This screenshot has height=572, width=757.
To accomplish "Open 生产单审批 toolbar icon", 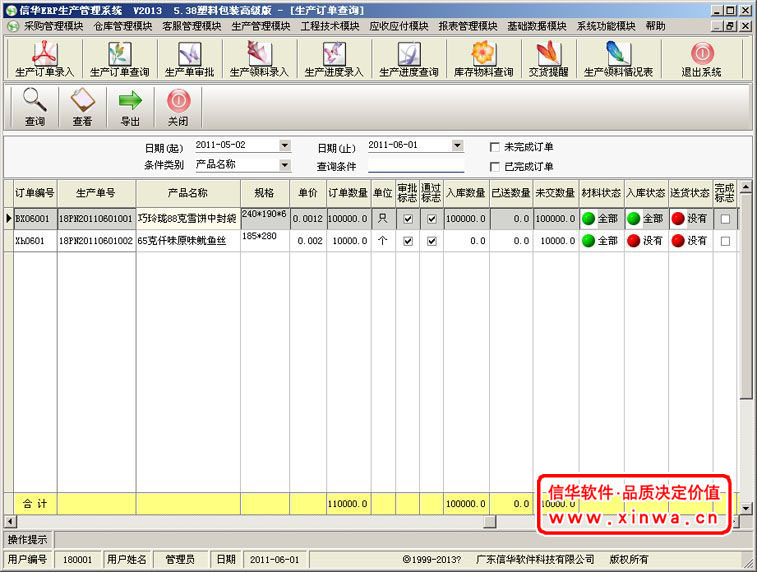I will point(189,59).
